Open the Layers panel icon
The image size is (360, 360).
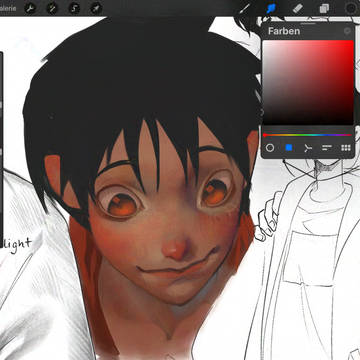(324, 8)
